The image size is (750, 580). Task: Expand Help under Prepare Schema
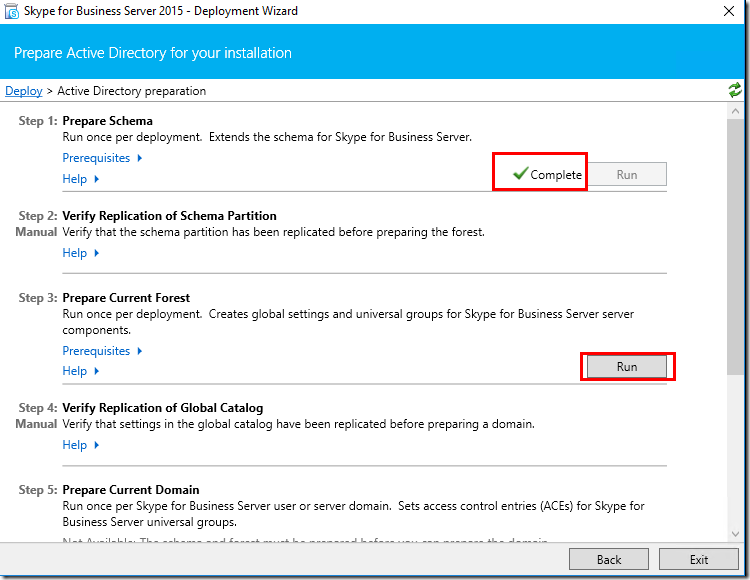coord(80,179)
